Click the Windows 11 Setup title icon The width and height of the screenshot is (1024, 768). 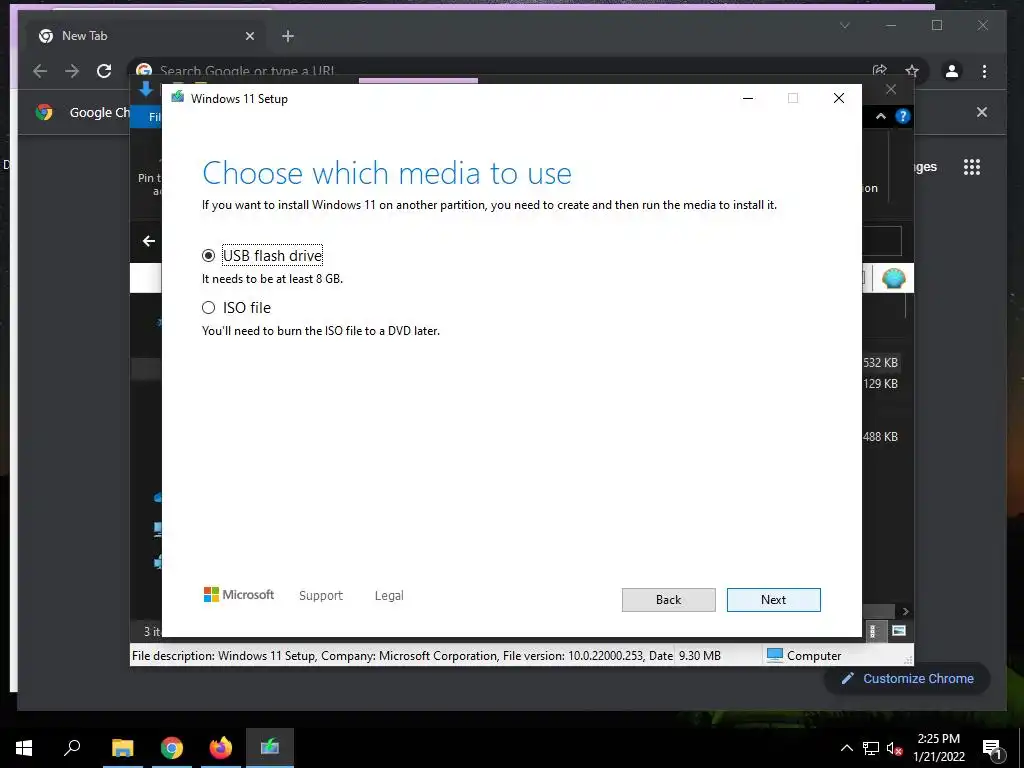coord(178,98)
